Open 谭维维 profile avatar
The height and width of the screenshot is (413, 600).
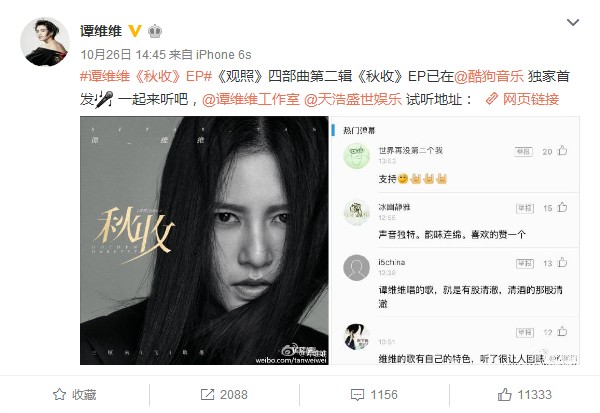[45, 42]
